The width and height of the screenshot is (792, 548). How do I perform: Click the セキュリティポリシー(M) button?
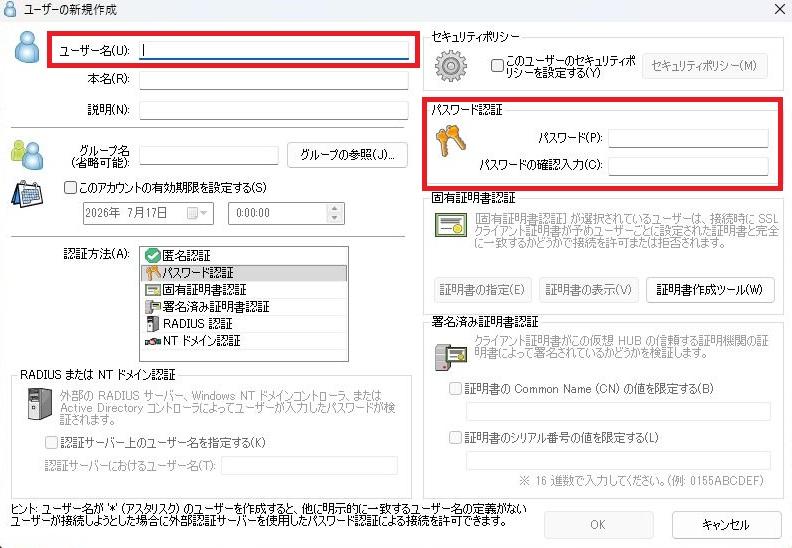tap(705, 66)
